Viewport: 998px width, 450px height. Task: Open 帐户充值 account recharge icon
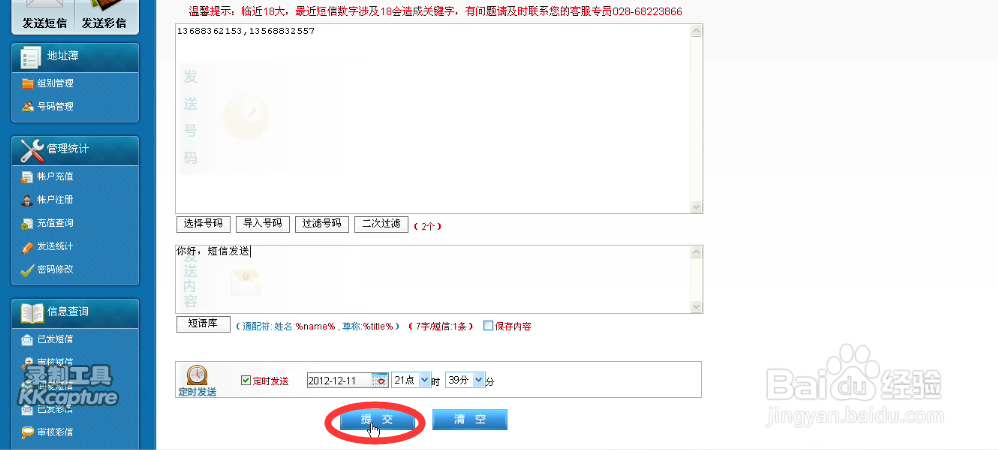27,176
